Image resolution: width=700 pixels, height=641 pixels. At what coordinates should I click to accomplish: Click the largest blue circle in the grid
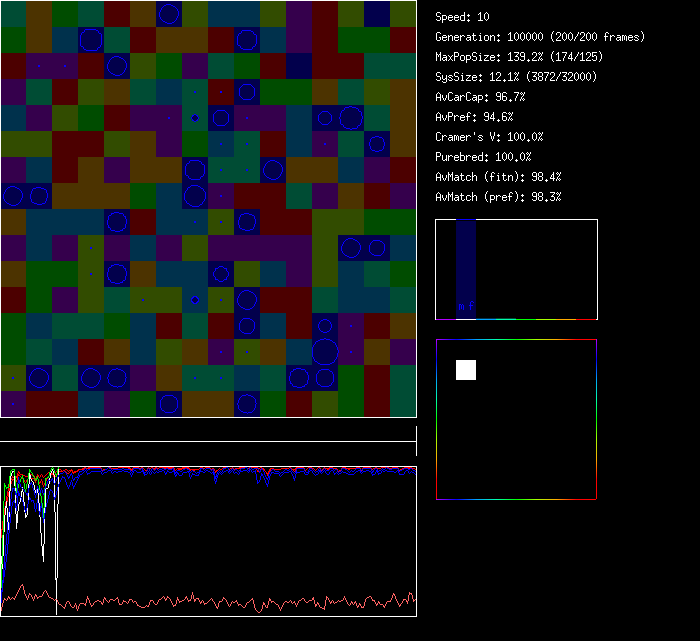(x=325, y=352)
